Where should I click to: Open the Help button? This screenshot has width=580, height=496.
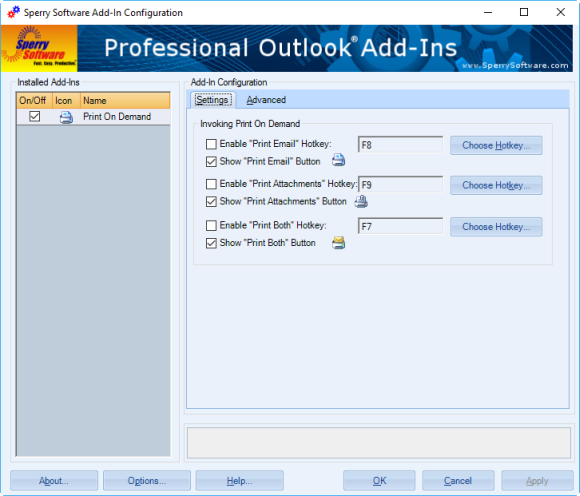[239, 480]
